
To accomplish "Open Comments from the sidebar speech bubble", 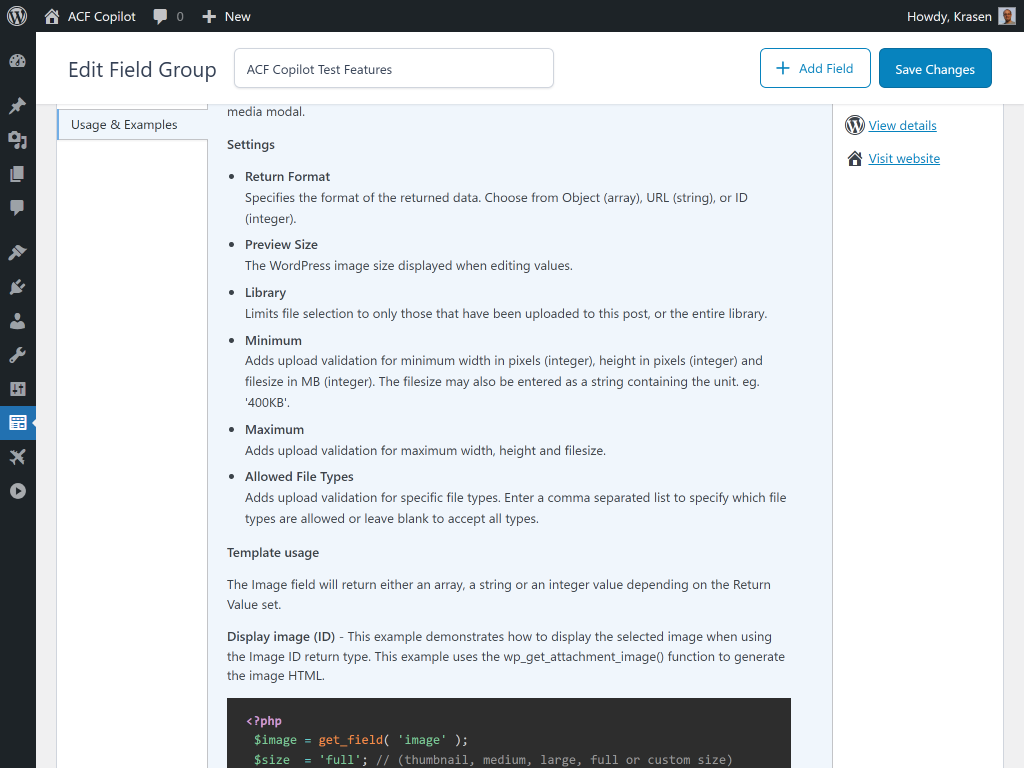I will click(17, 208).
